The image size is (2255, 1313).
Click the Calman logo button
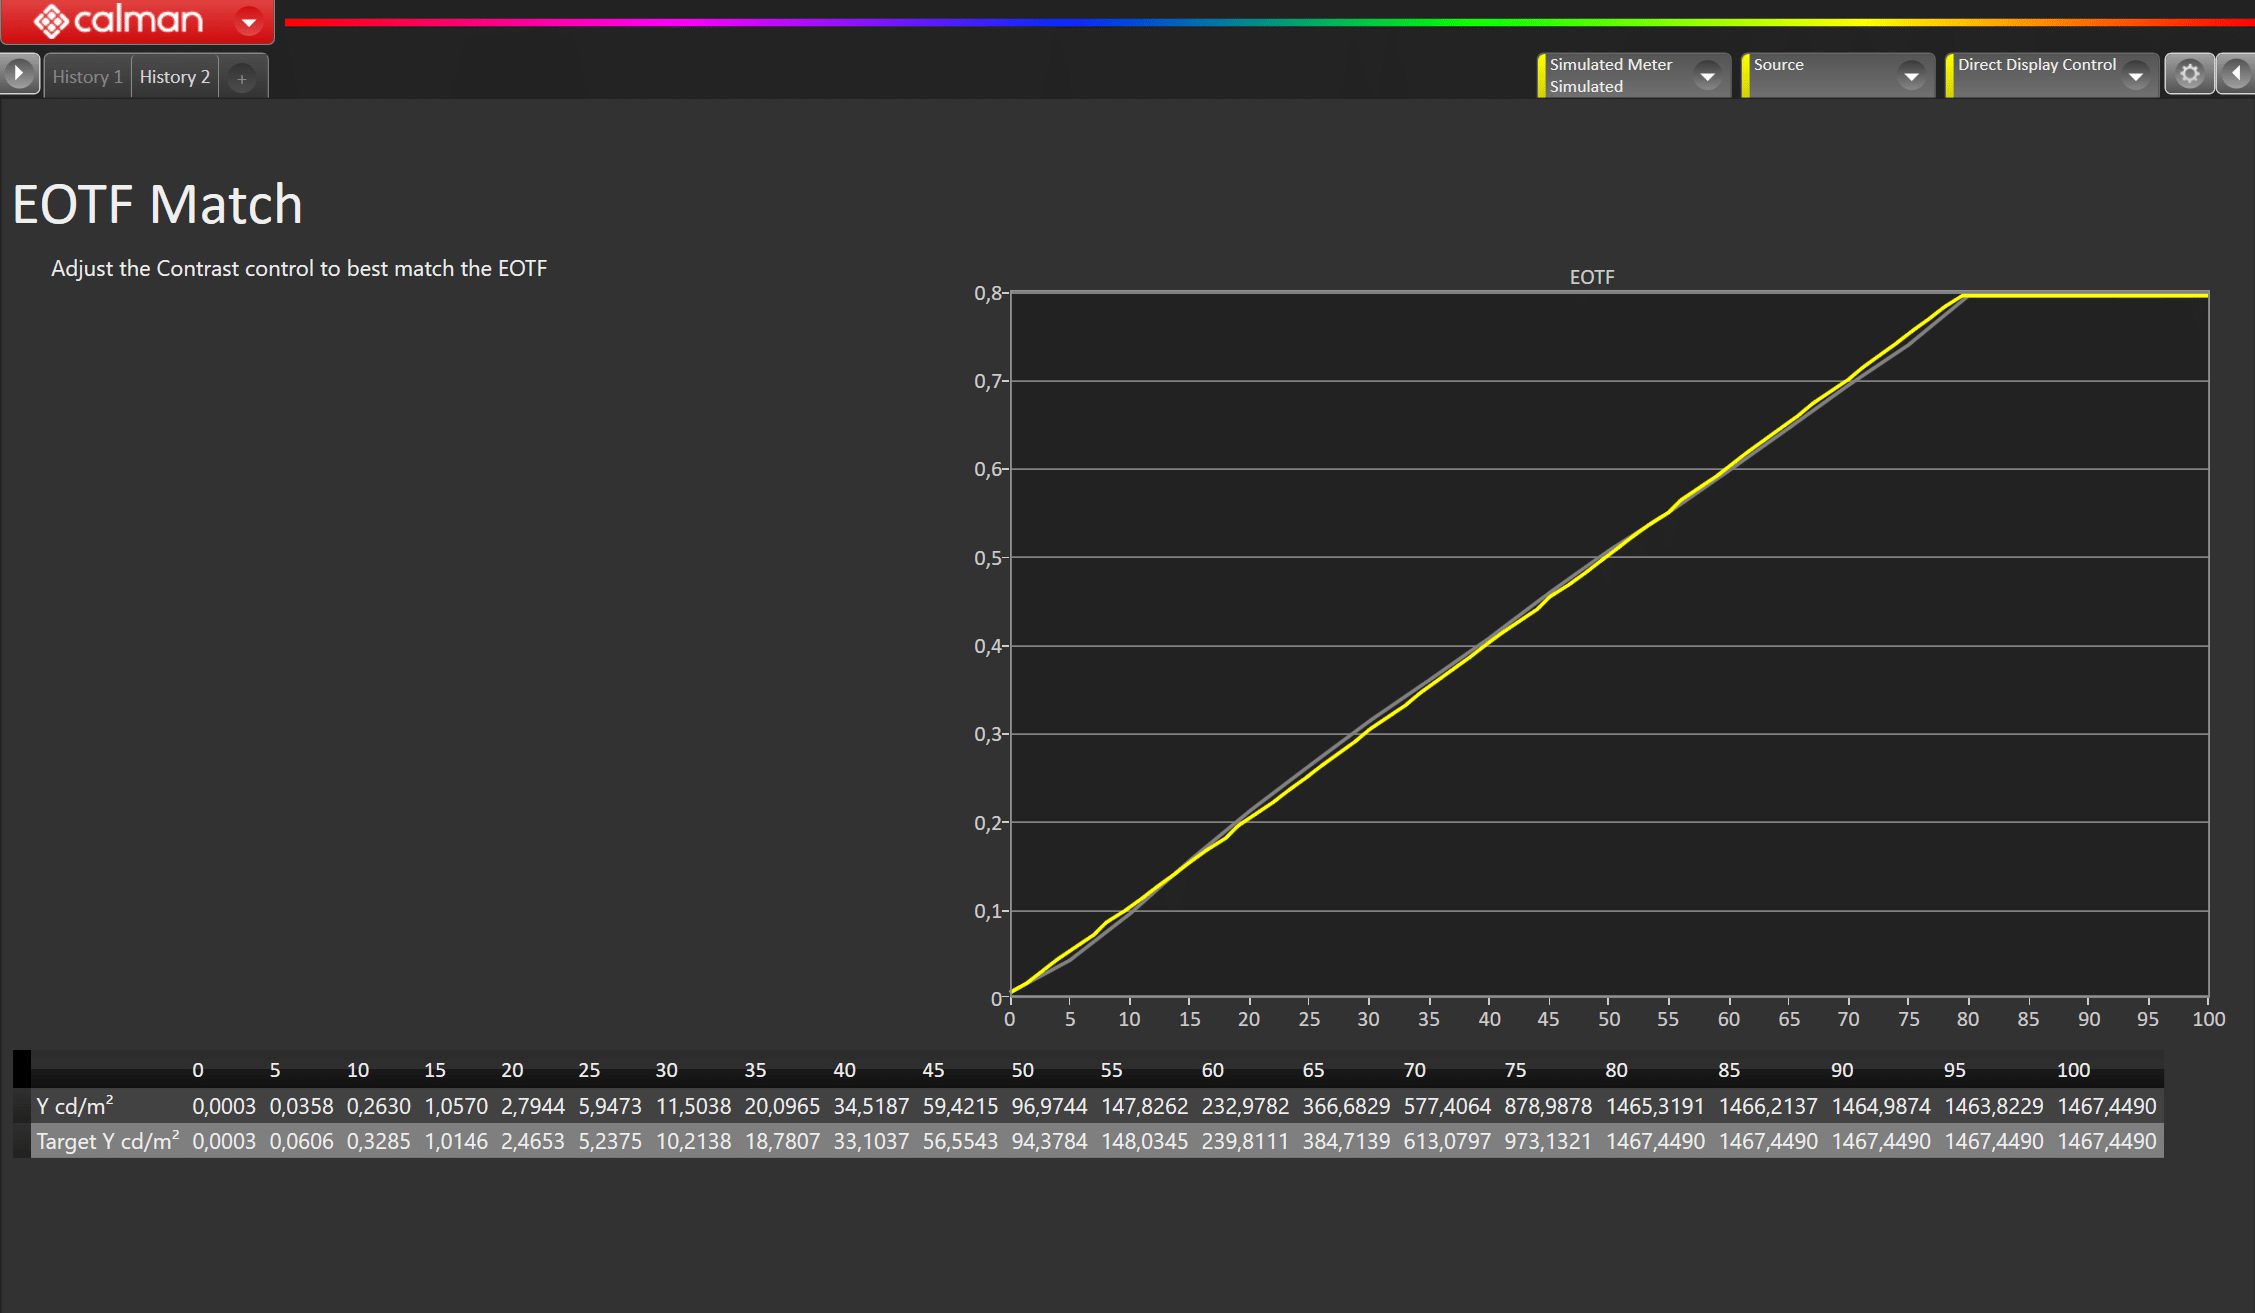[x=118, y=20]
